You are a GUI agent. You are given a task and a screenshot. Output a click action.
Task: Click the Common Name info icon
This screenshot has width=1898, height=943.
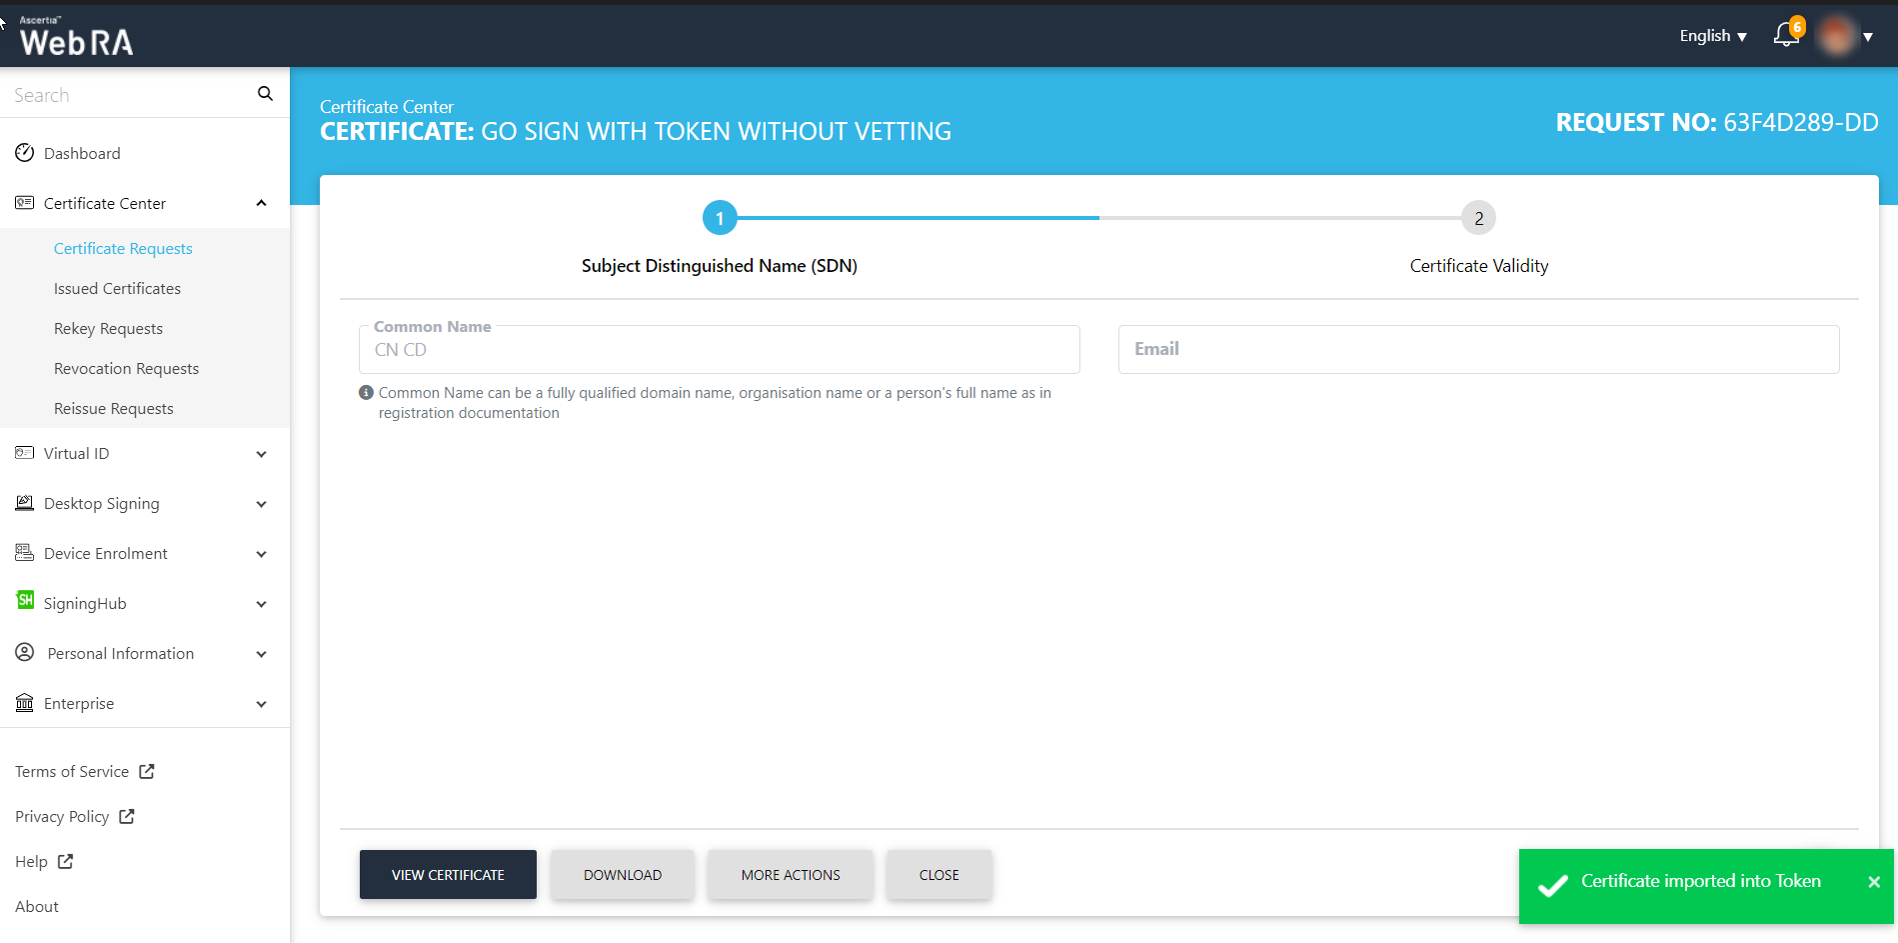click(366, 393)
